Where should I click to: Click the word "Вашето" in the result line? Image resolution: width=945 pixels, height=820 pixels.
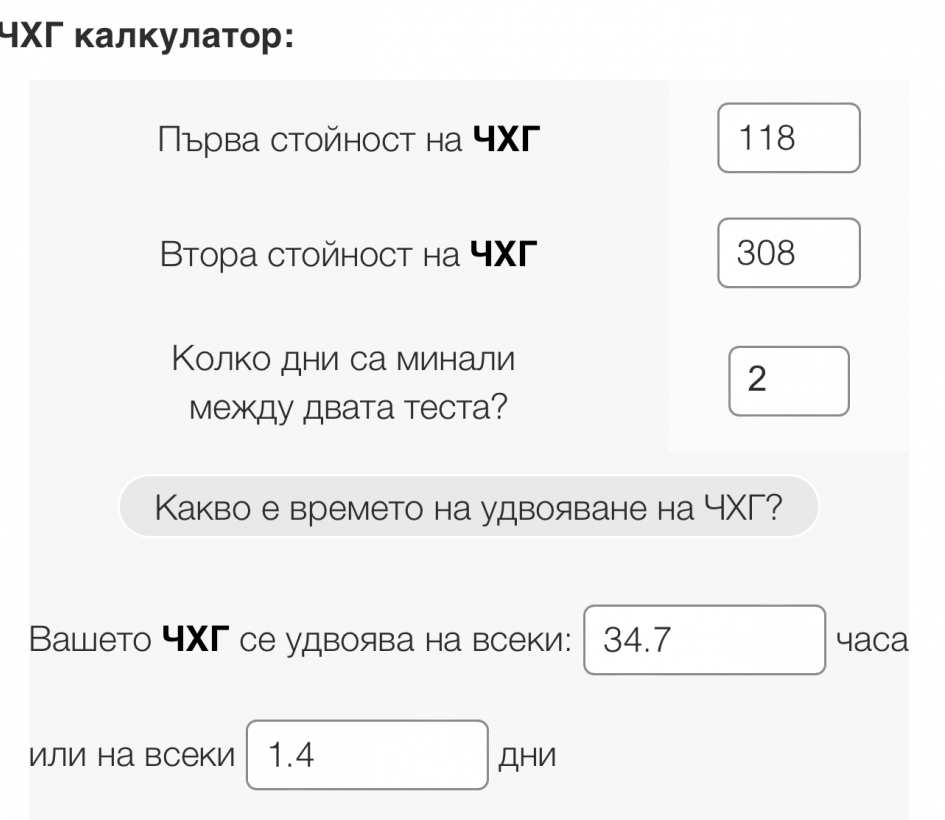(x=90, y=641)
